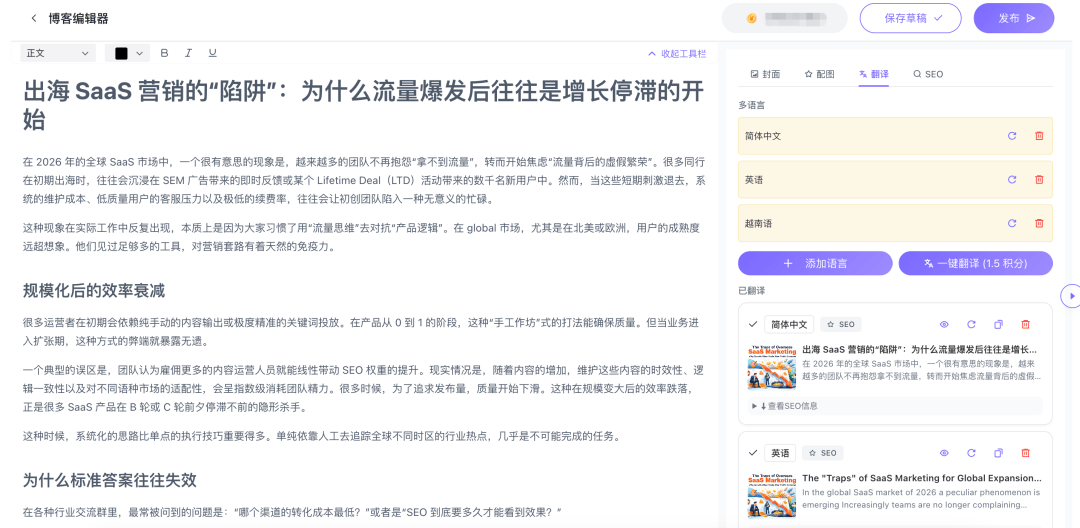Switch to the 封面 tab
Viewport: 1080px width, 528px height.
click(x=765, y=74)
